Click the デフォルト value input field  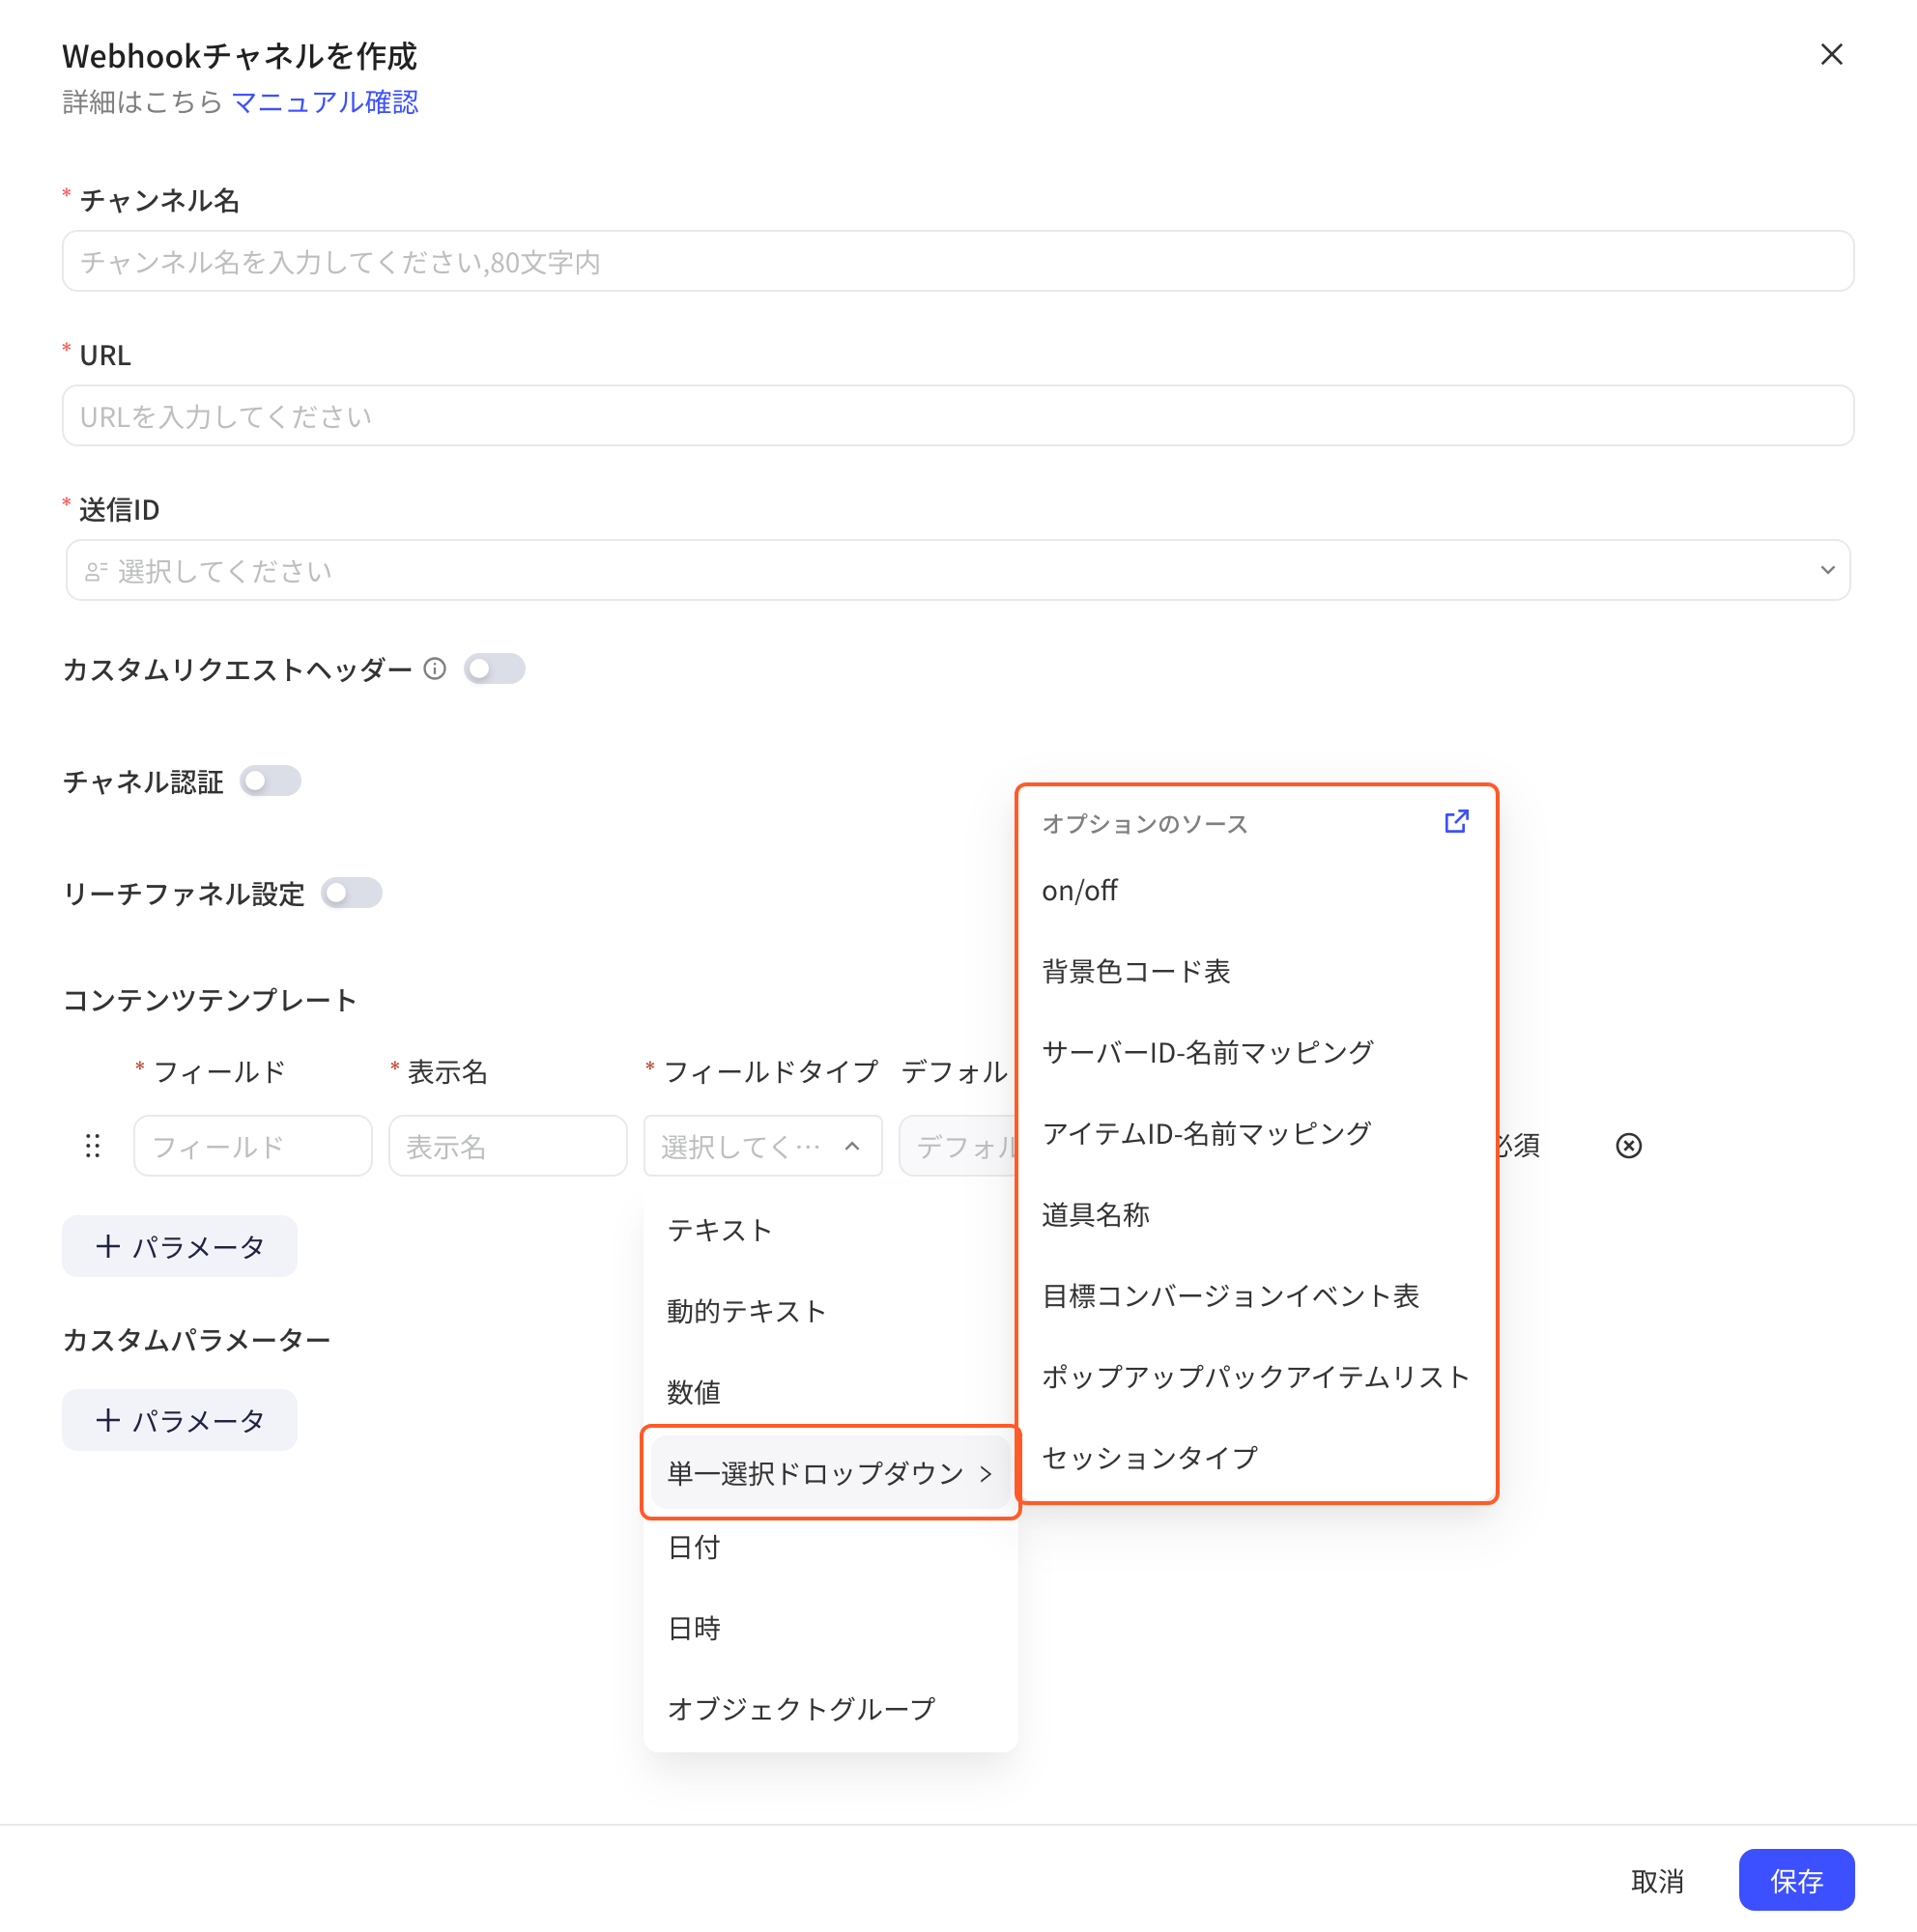[958, 1146]
